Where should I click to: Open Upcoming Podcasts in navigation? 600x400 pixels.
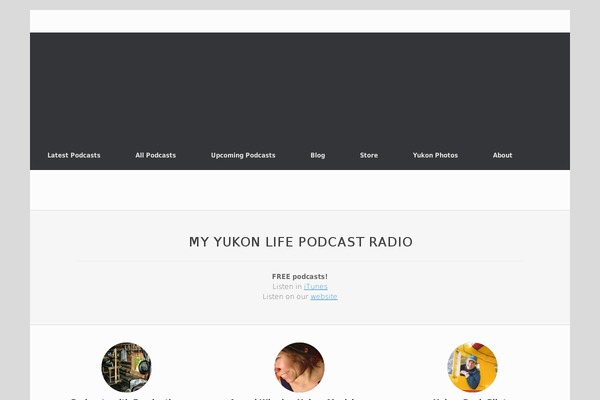pos(243,155)
